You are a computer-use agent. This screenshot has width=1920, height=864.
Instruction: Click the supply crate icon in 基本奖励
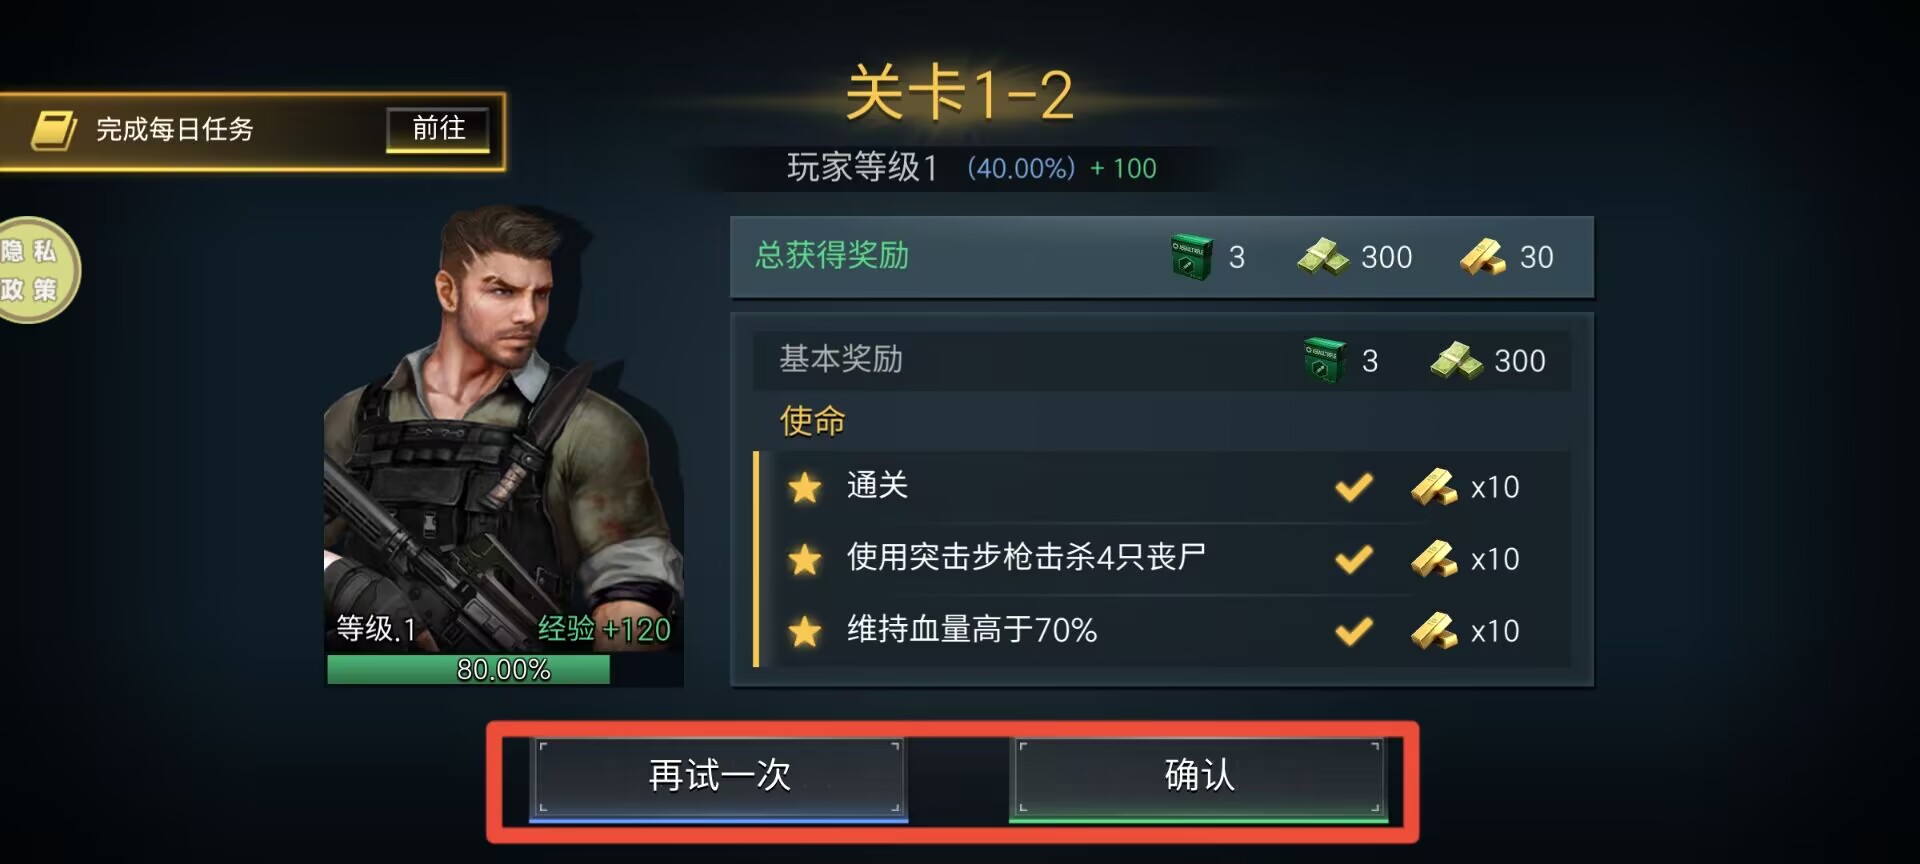(1325, 360)
